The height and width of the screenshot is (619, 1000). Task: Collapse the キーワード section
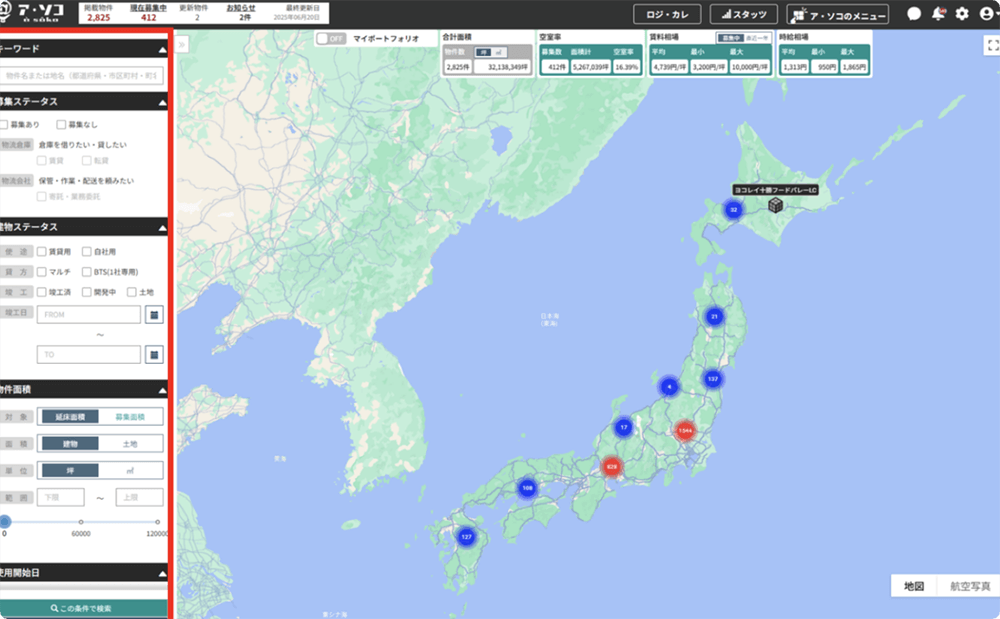(162, 49)
